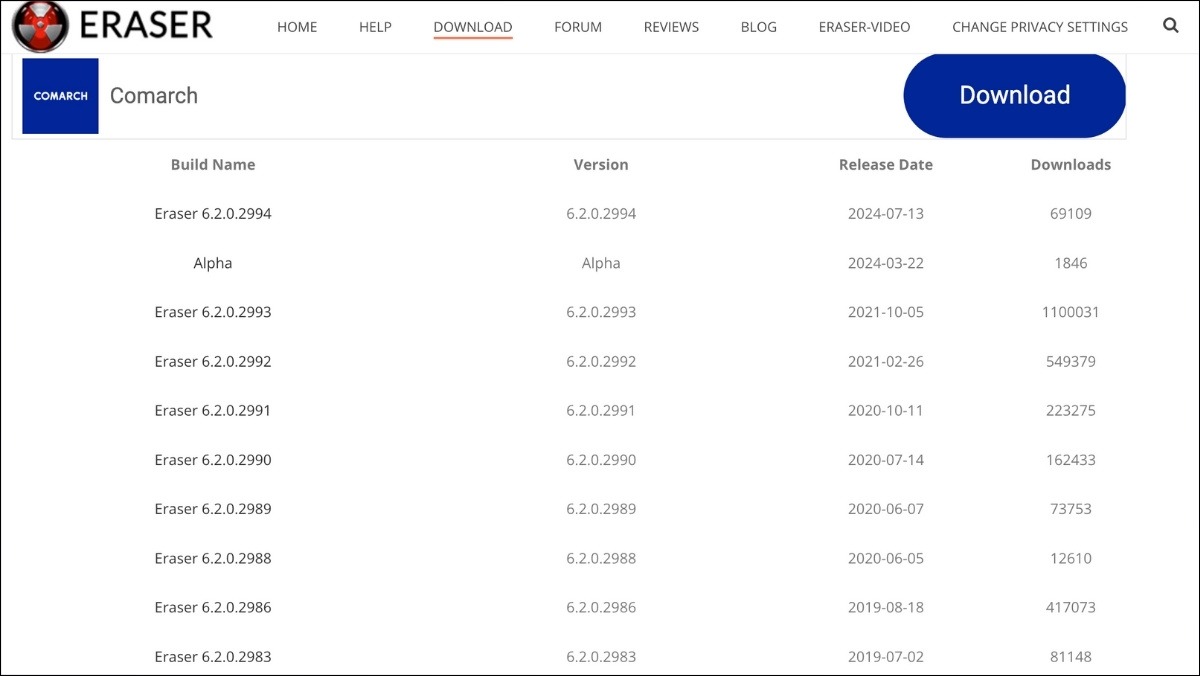Click the download count 73753

[x=1071, y=509]
